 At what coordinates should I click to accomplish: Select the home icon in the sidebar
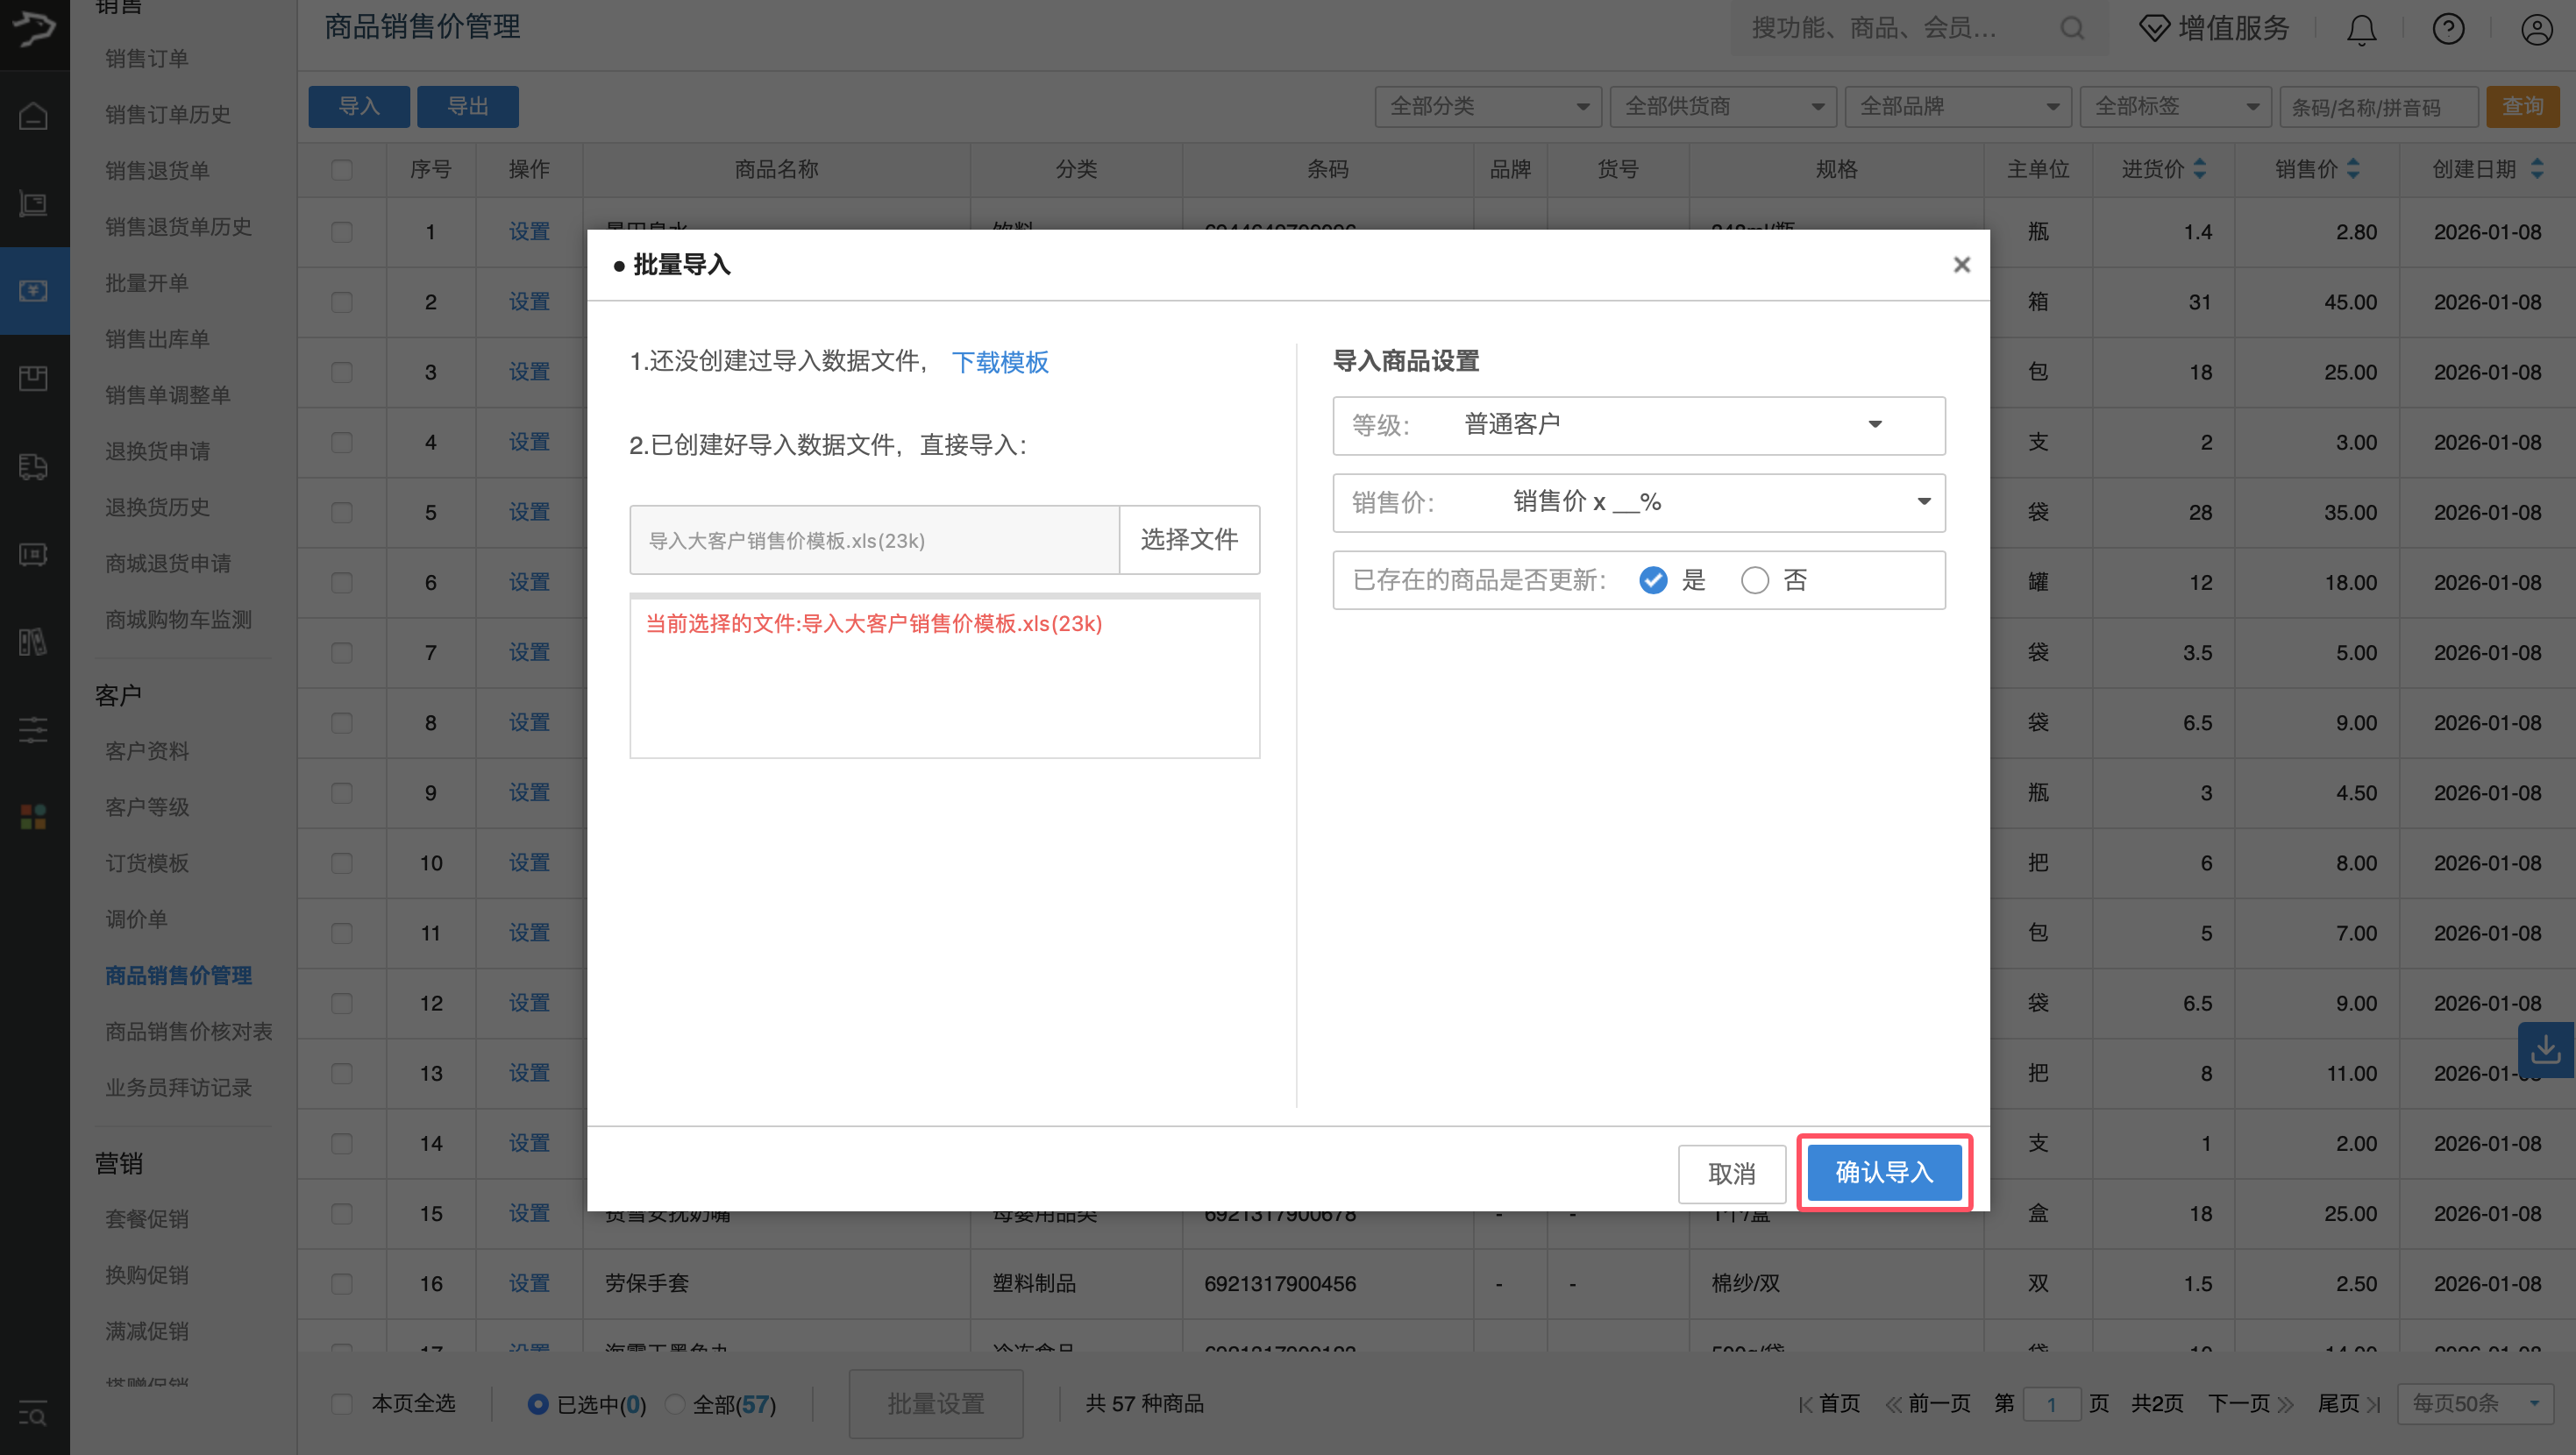tap(33, 116)
